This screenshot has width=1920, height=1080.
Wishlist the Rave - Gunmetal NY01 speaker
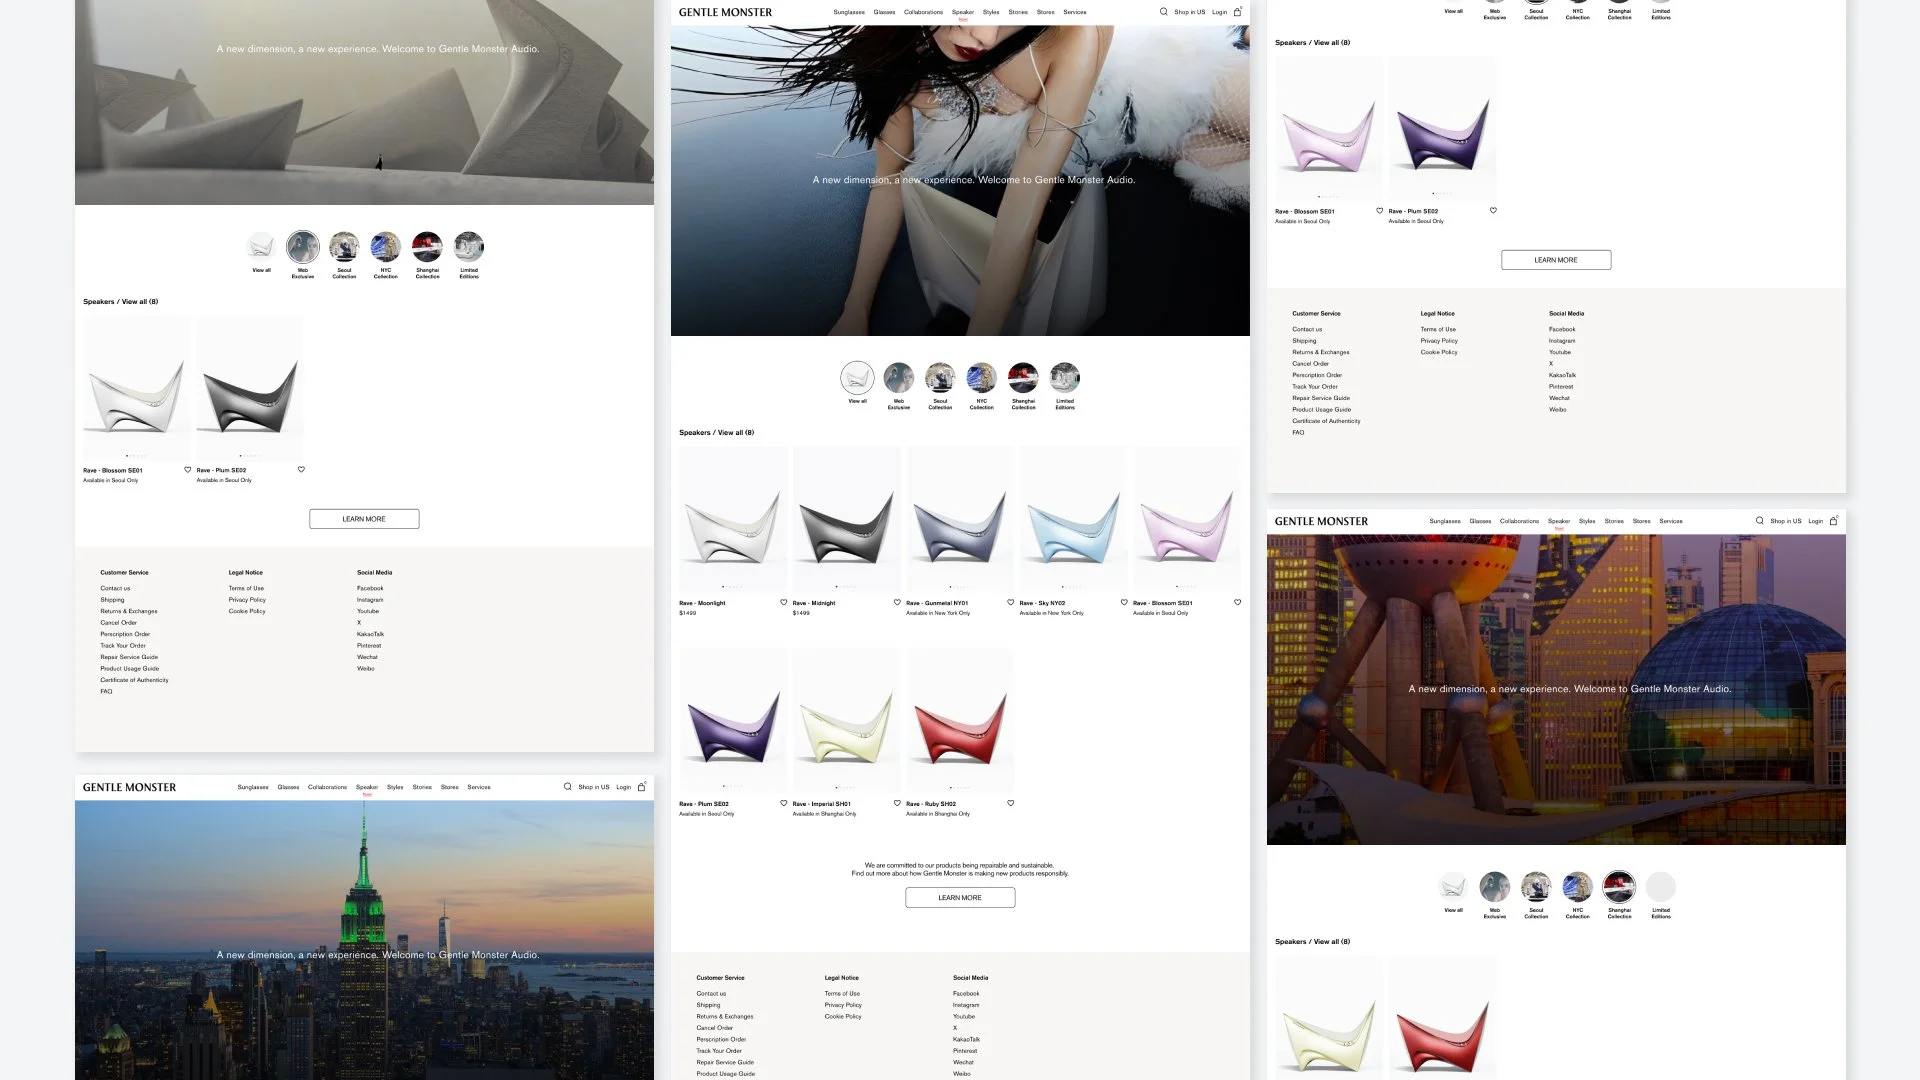tap(1011, 602)
